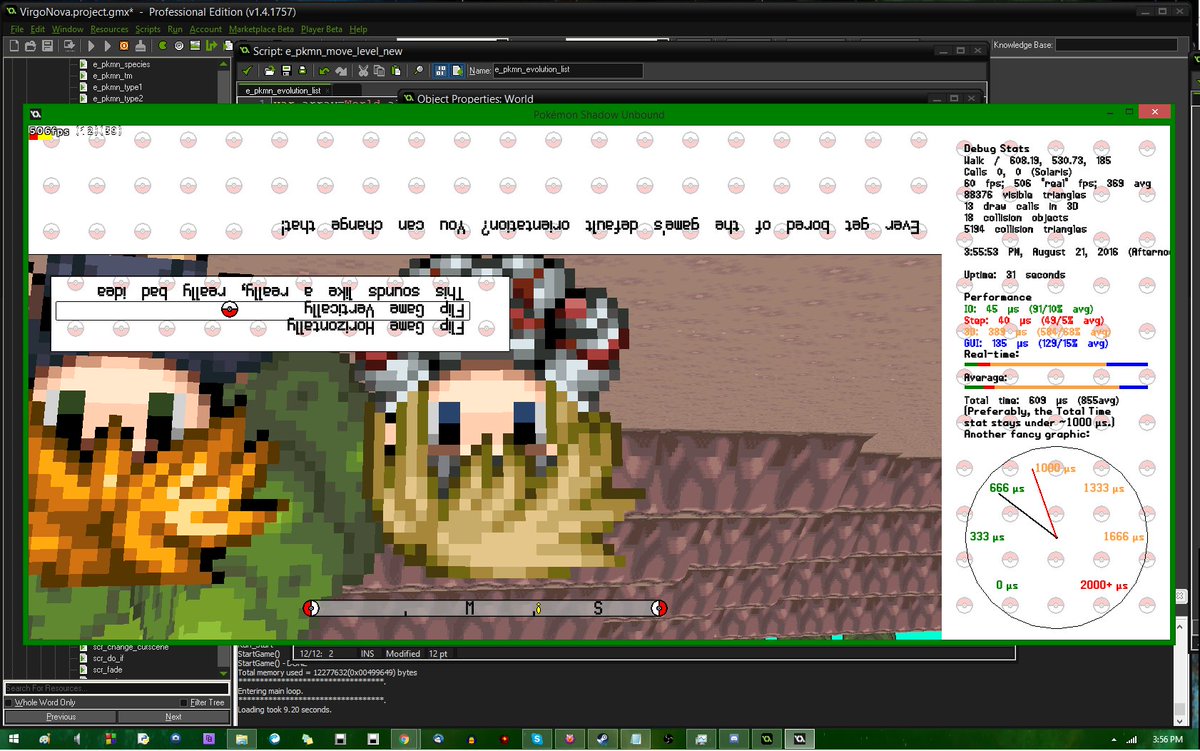Enable the Whole Word Only checkbox
Image resolution: width=1200 pixels, height=751 pixels.
click(10, 703)
